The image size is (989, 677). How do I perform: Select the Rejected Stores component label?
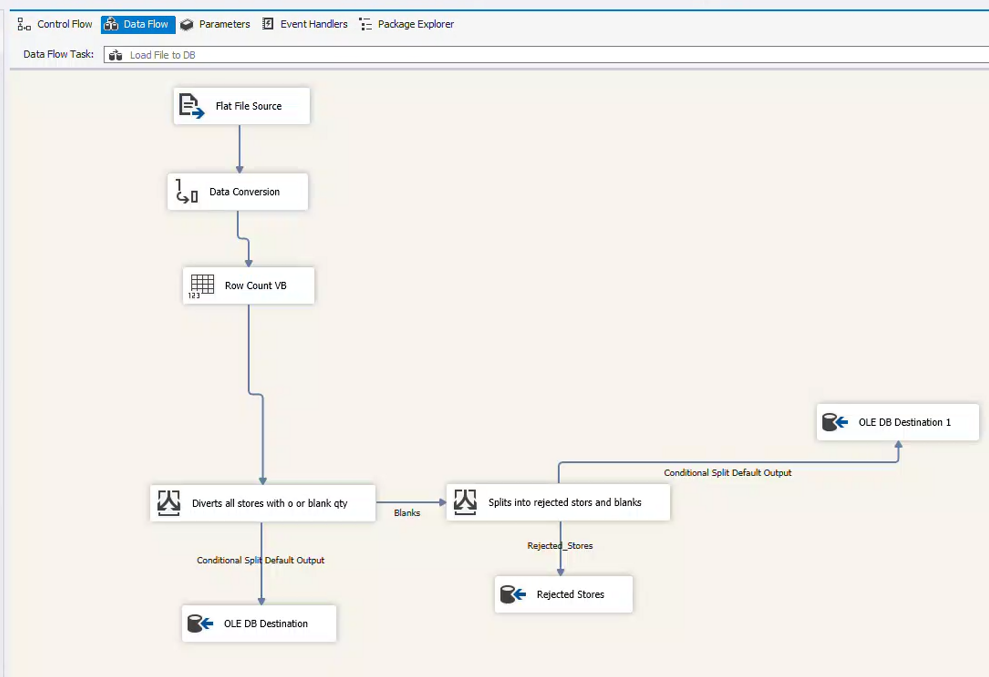pos(570,594)
